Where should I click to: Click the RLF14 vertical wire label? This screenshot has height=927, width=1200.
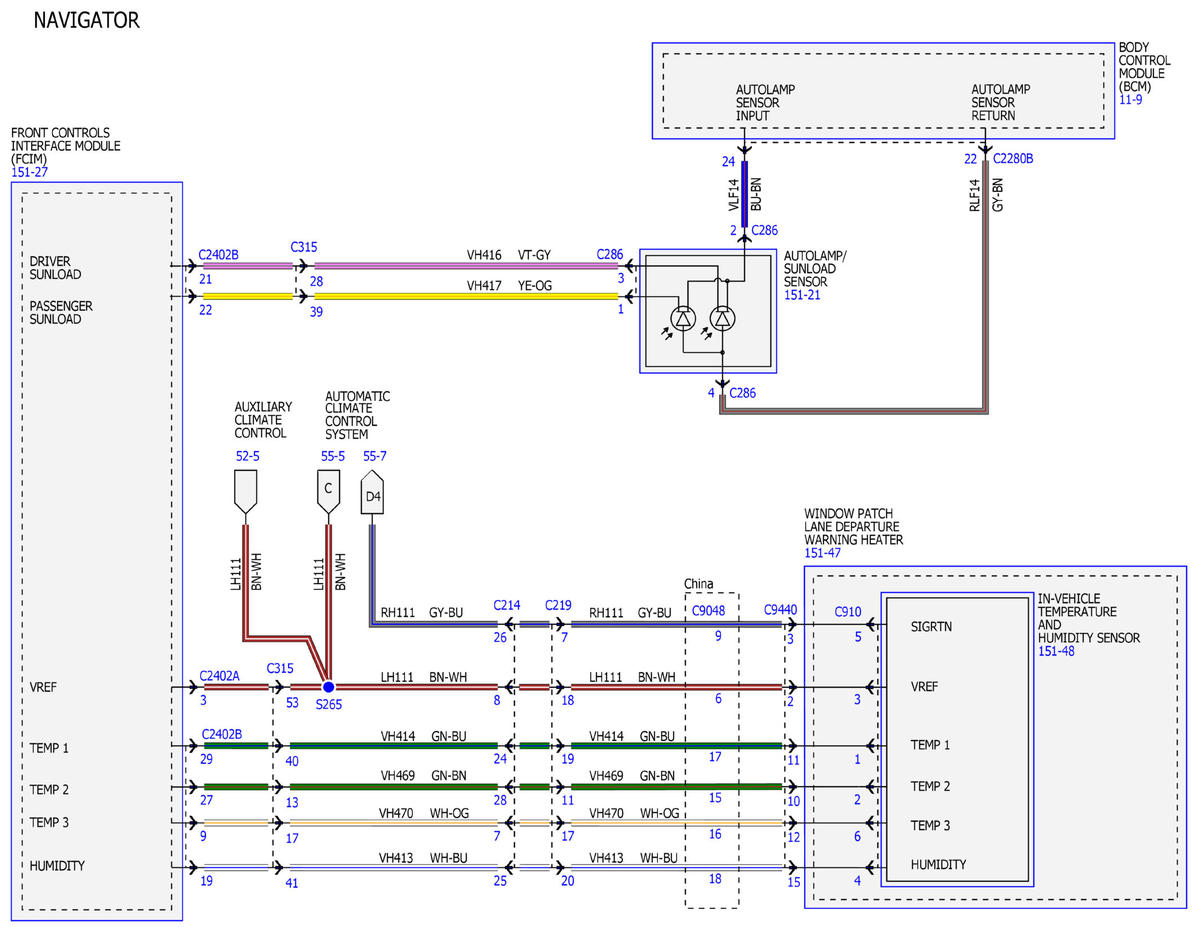975,193
